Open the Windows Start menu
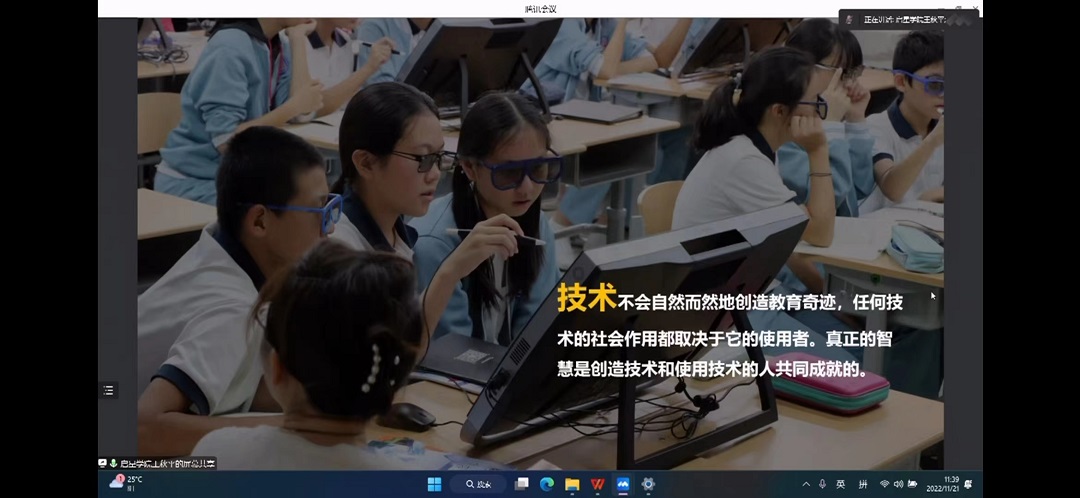Image resolution: width=1080 pixels, height=498 pixels. coord(434,484)
